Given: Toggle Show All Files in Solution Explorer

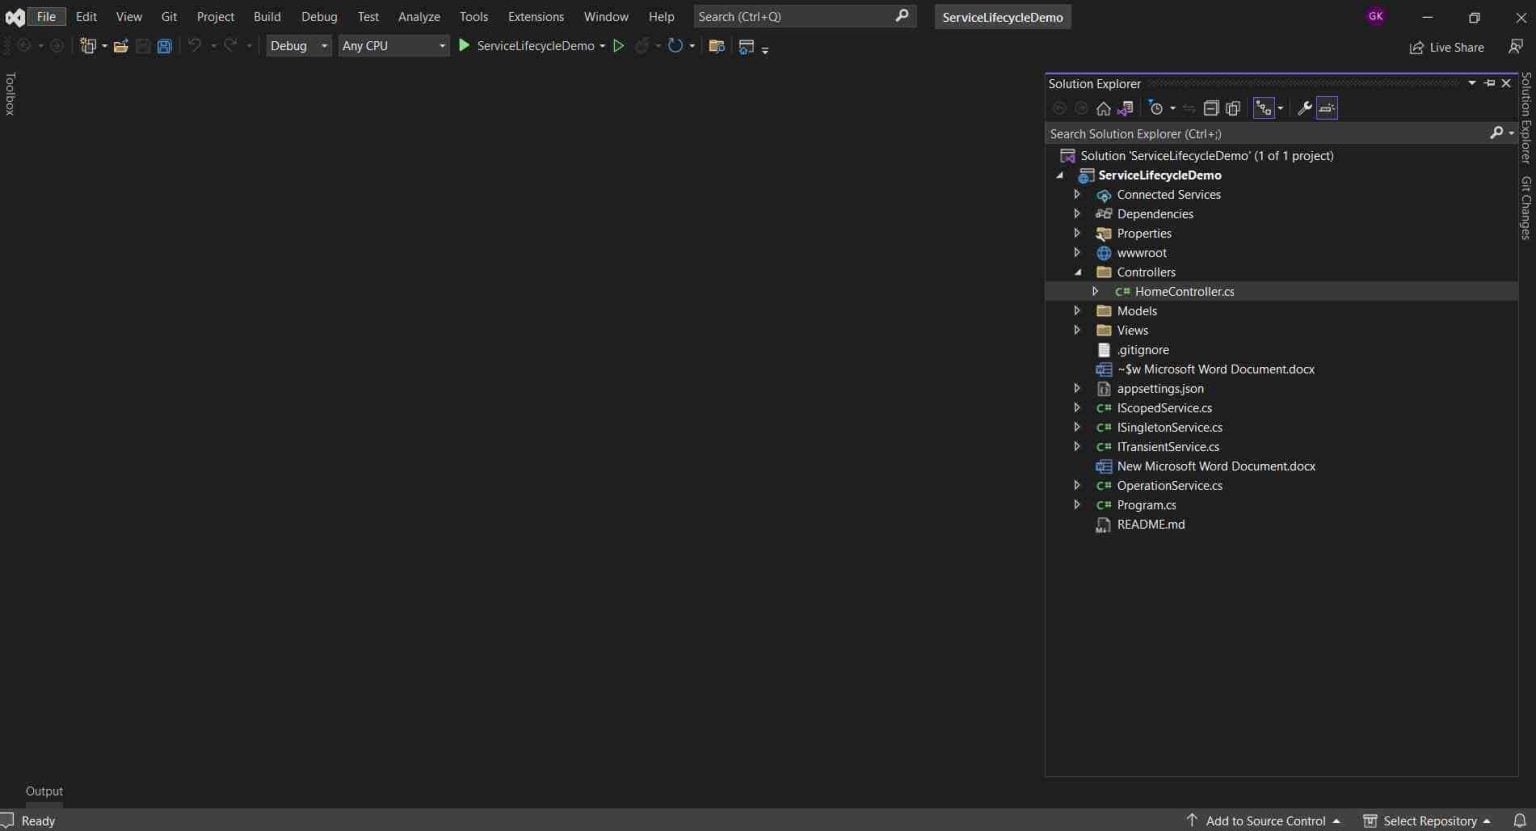Looking at the screenshot, I should tap(1233, 108).
